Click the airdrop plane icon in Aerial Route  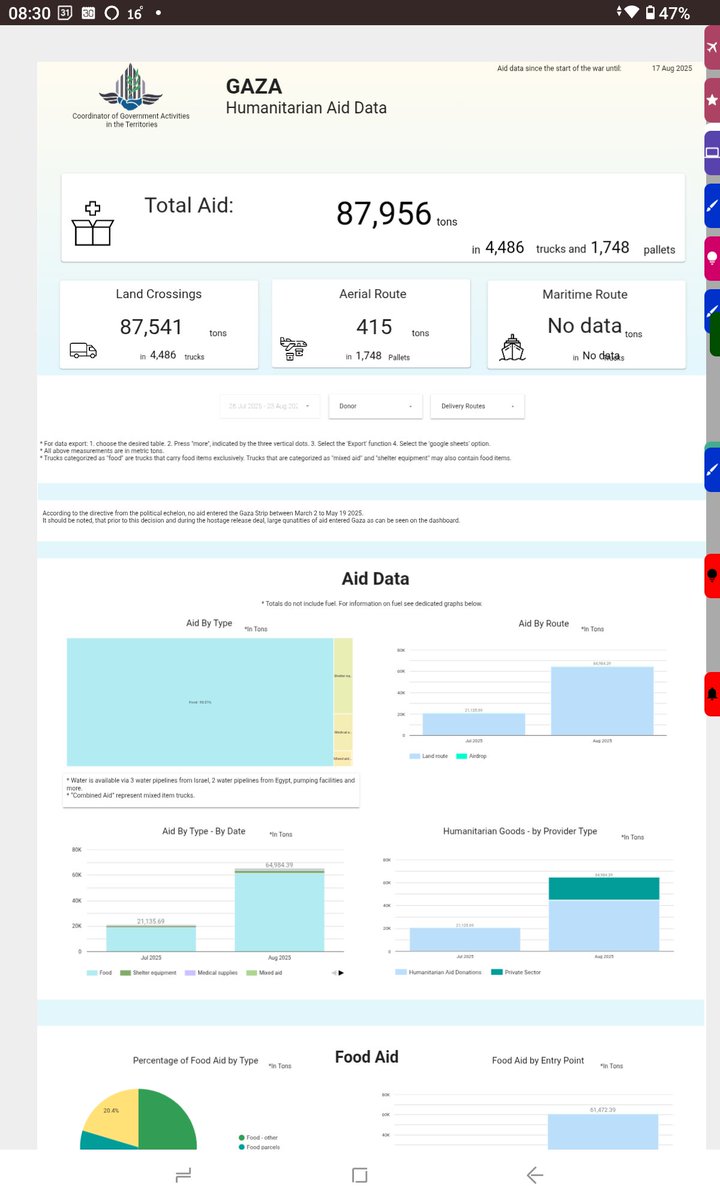(294, 349)
